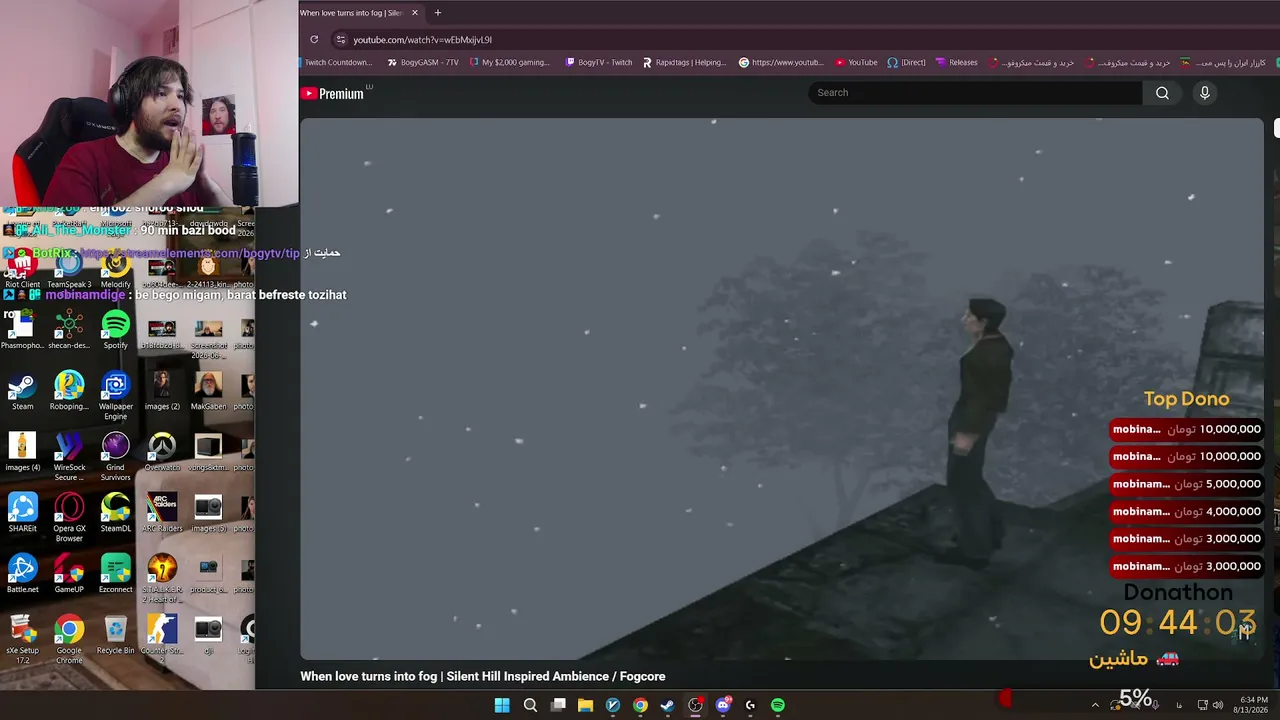Switch to Steam on the taskbar
Image resolution: width=1280 pixels, height=720 pixels.
pos(667,706)
